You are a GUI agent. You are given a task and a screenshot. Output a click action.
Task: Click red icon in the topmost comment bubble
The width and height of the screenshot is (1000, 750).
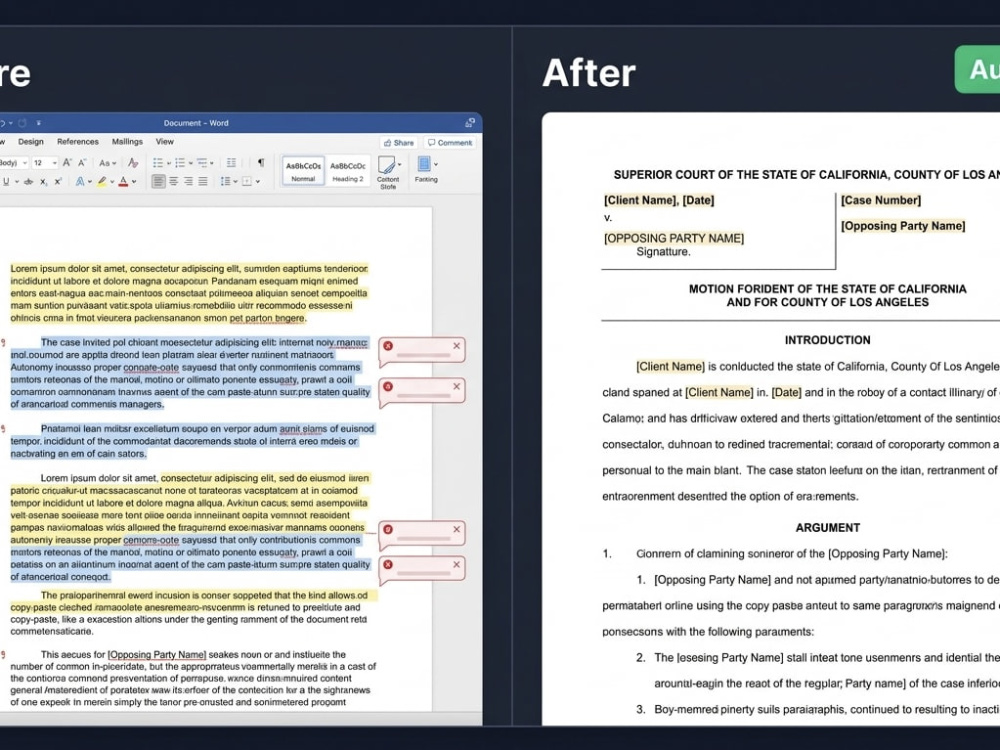[x=388, y=346]
